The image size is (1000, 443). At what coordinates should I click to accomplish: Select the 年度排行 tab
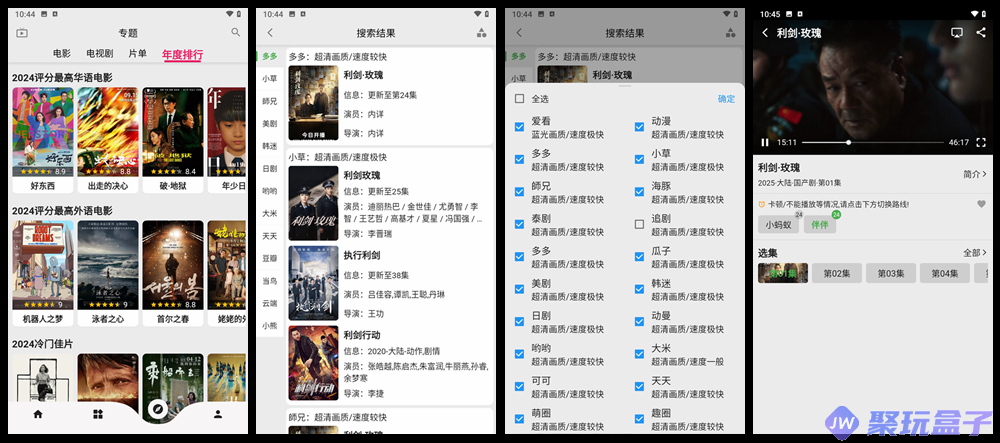click(182, 55)
